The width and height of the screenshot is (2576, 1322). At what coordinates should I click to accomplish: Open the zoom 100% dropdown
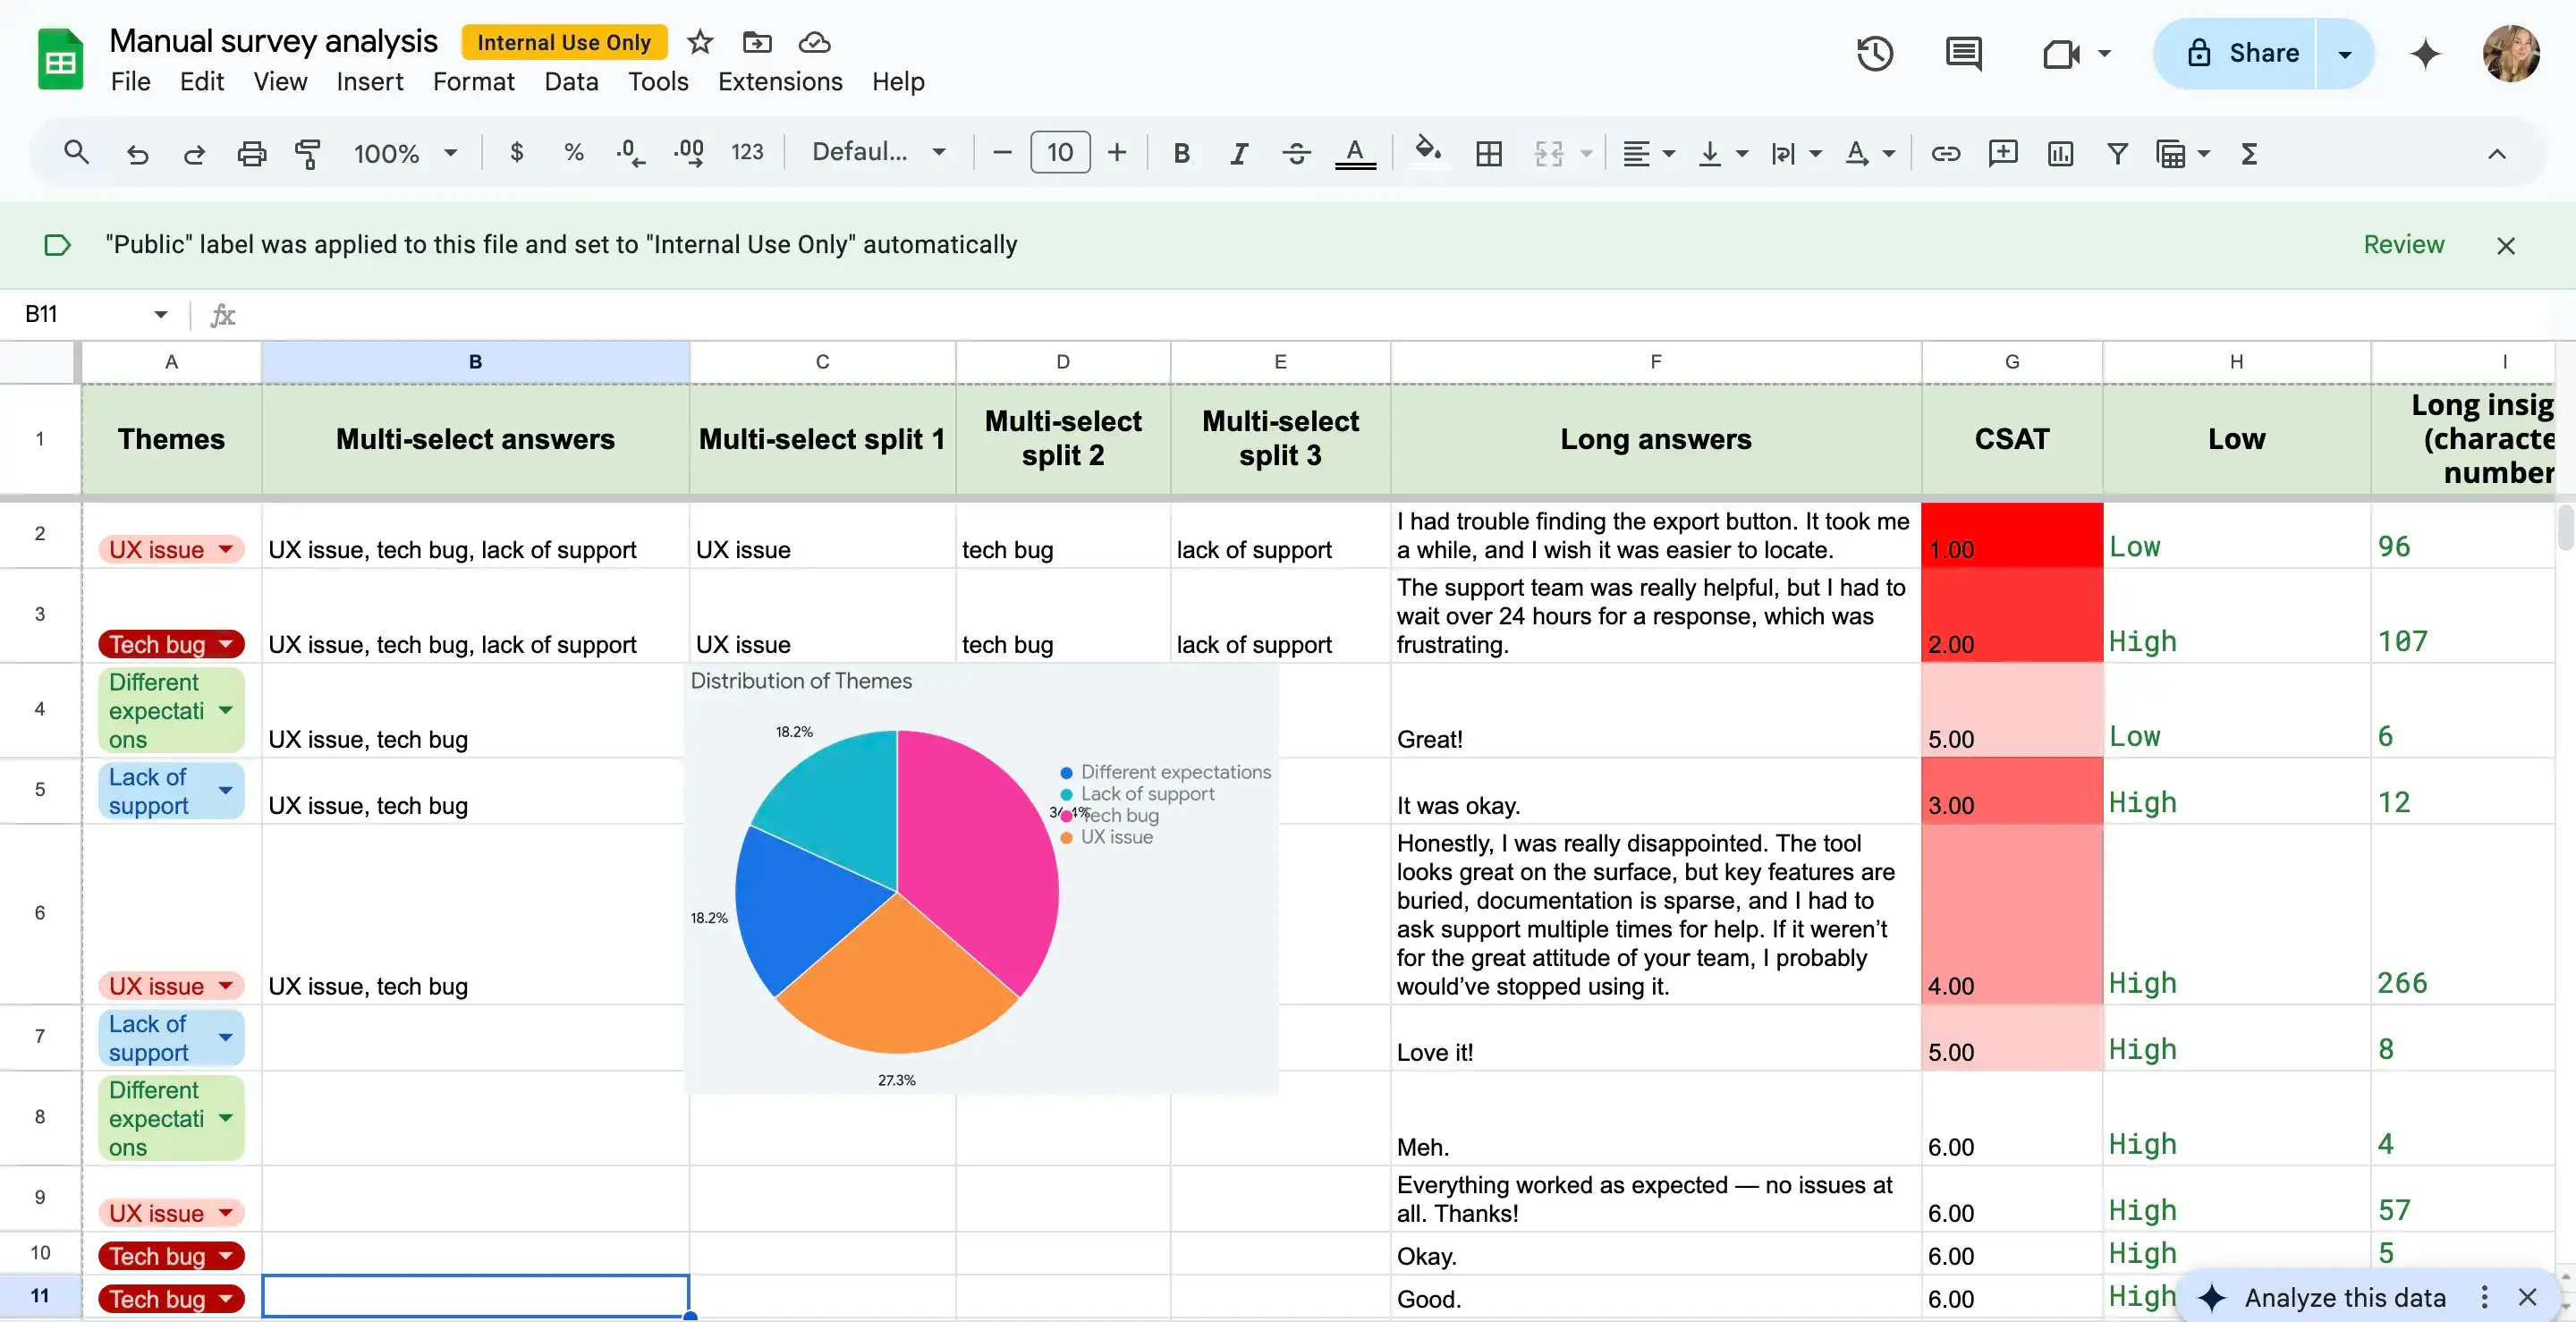tap(405, 153)
